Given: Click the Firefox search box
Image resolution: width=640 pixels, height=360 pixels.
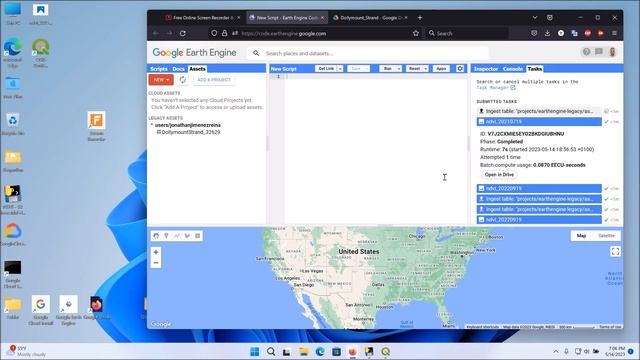Looking at the screenshot, I should click(467, 33).
